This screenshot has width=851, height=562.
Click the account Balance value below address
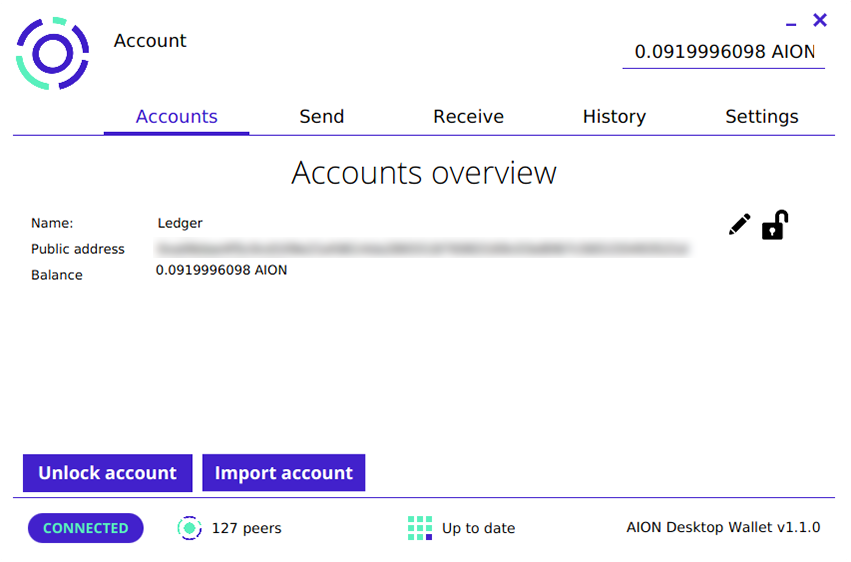(x=221, y=270)
